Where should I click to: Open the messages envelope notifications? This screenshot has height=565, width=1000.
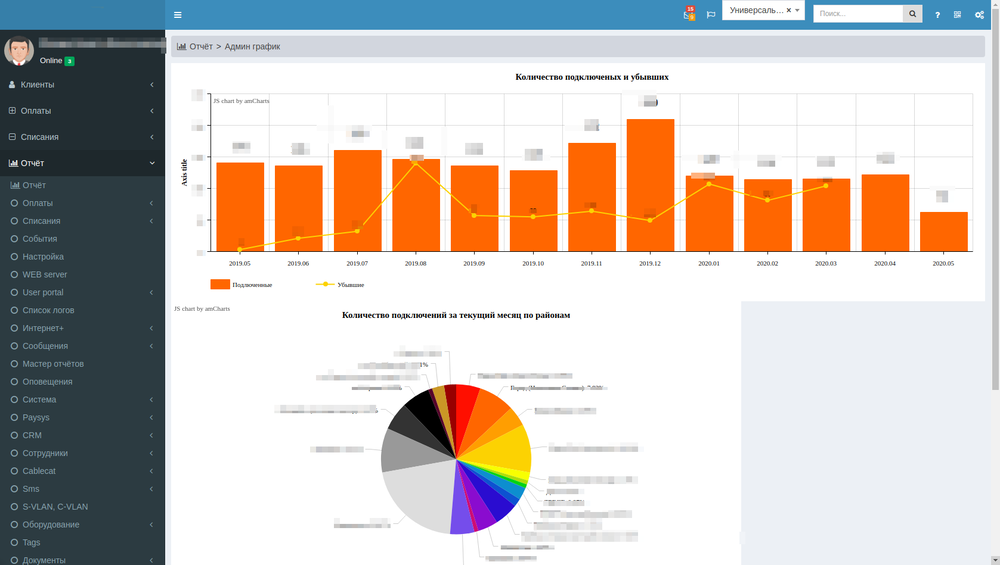click(x=688, y=15)
